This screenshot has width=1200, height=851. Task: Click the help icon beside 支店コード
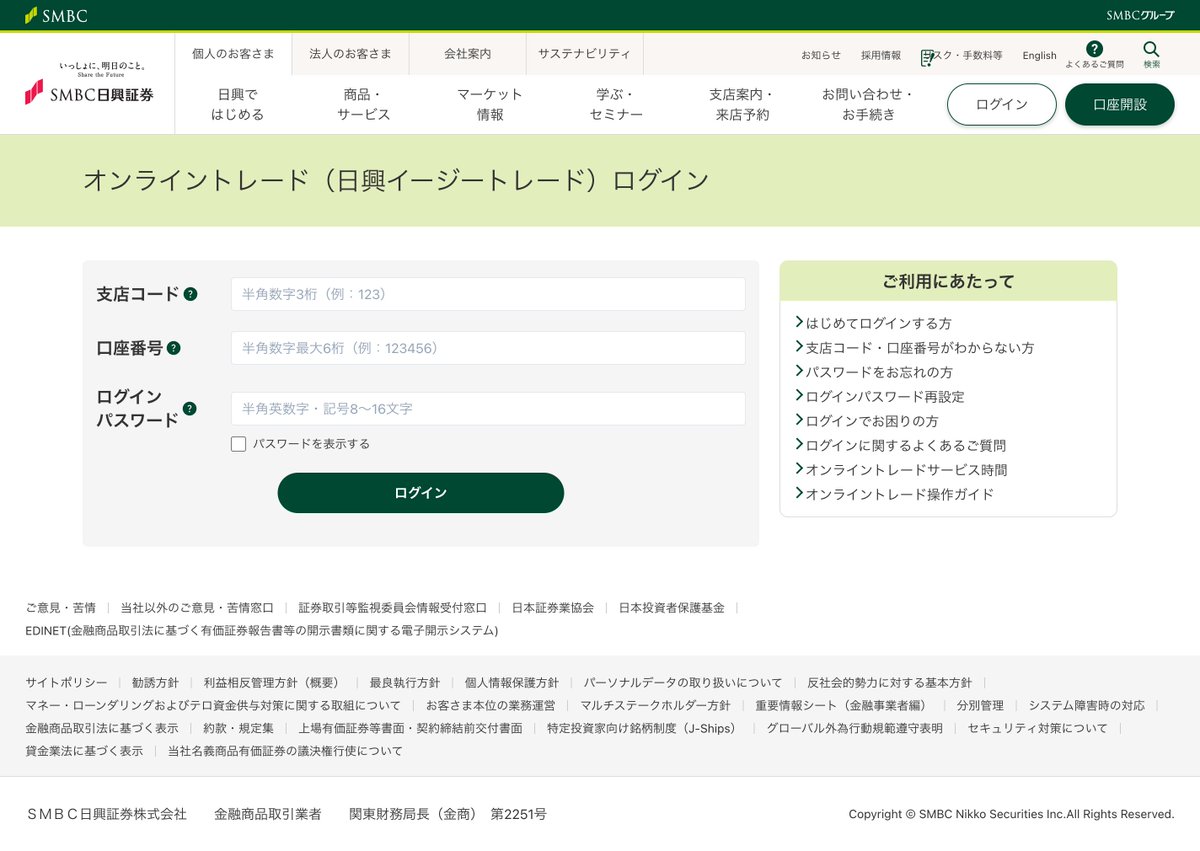[x=190, y=294]
